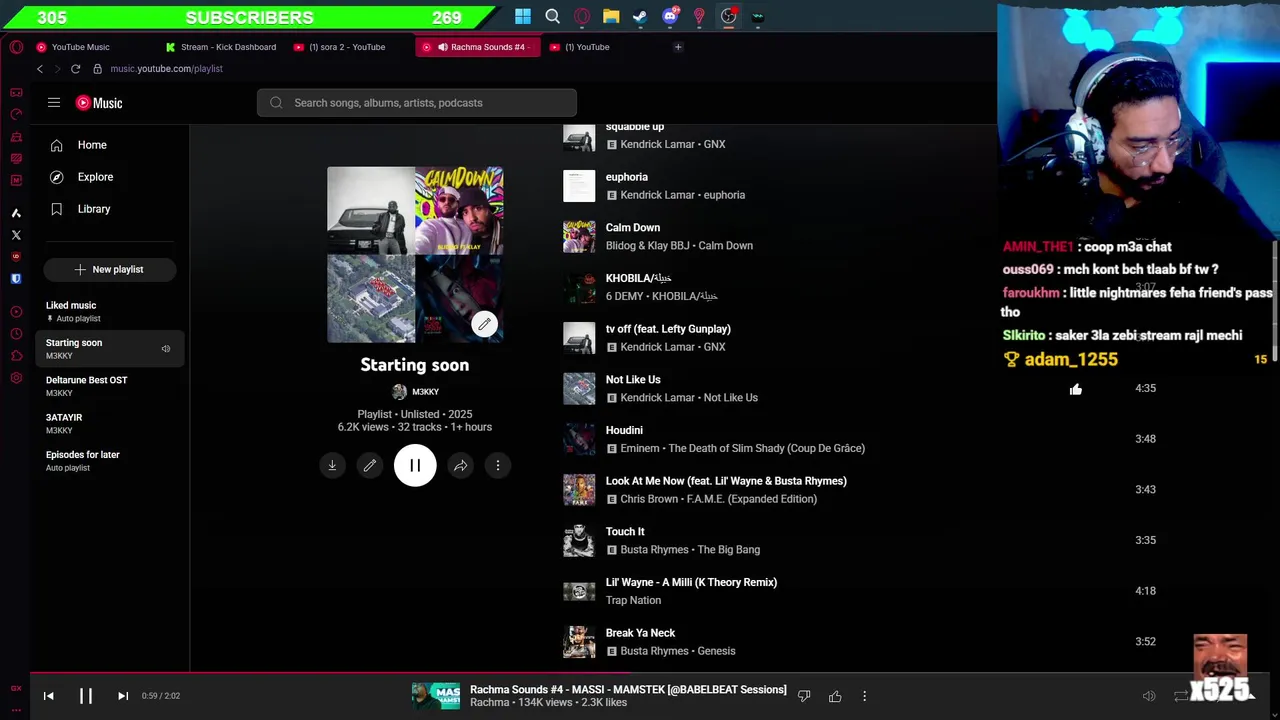
Task: Open the Busta Rhymes artist link under Touch It
Action: (654, 550)
